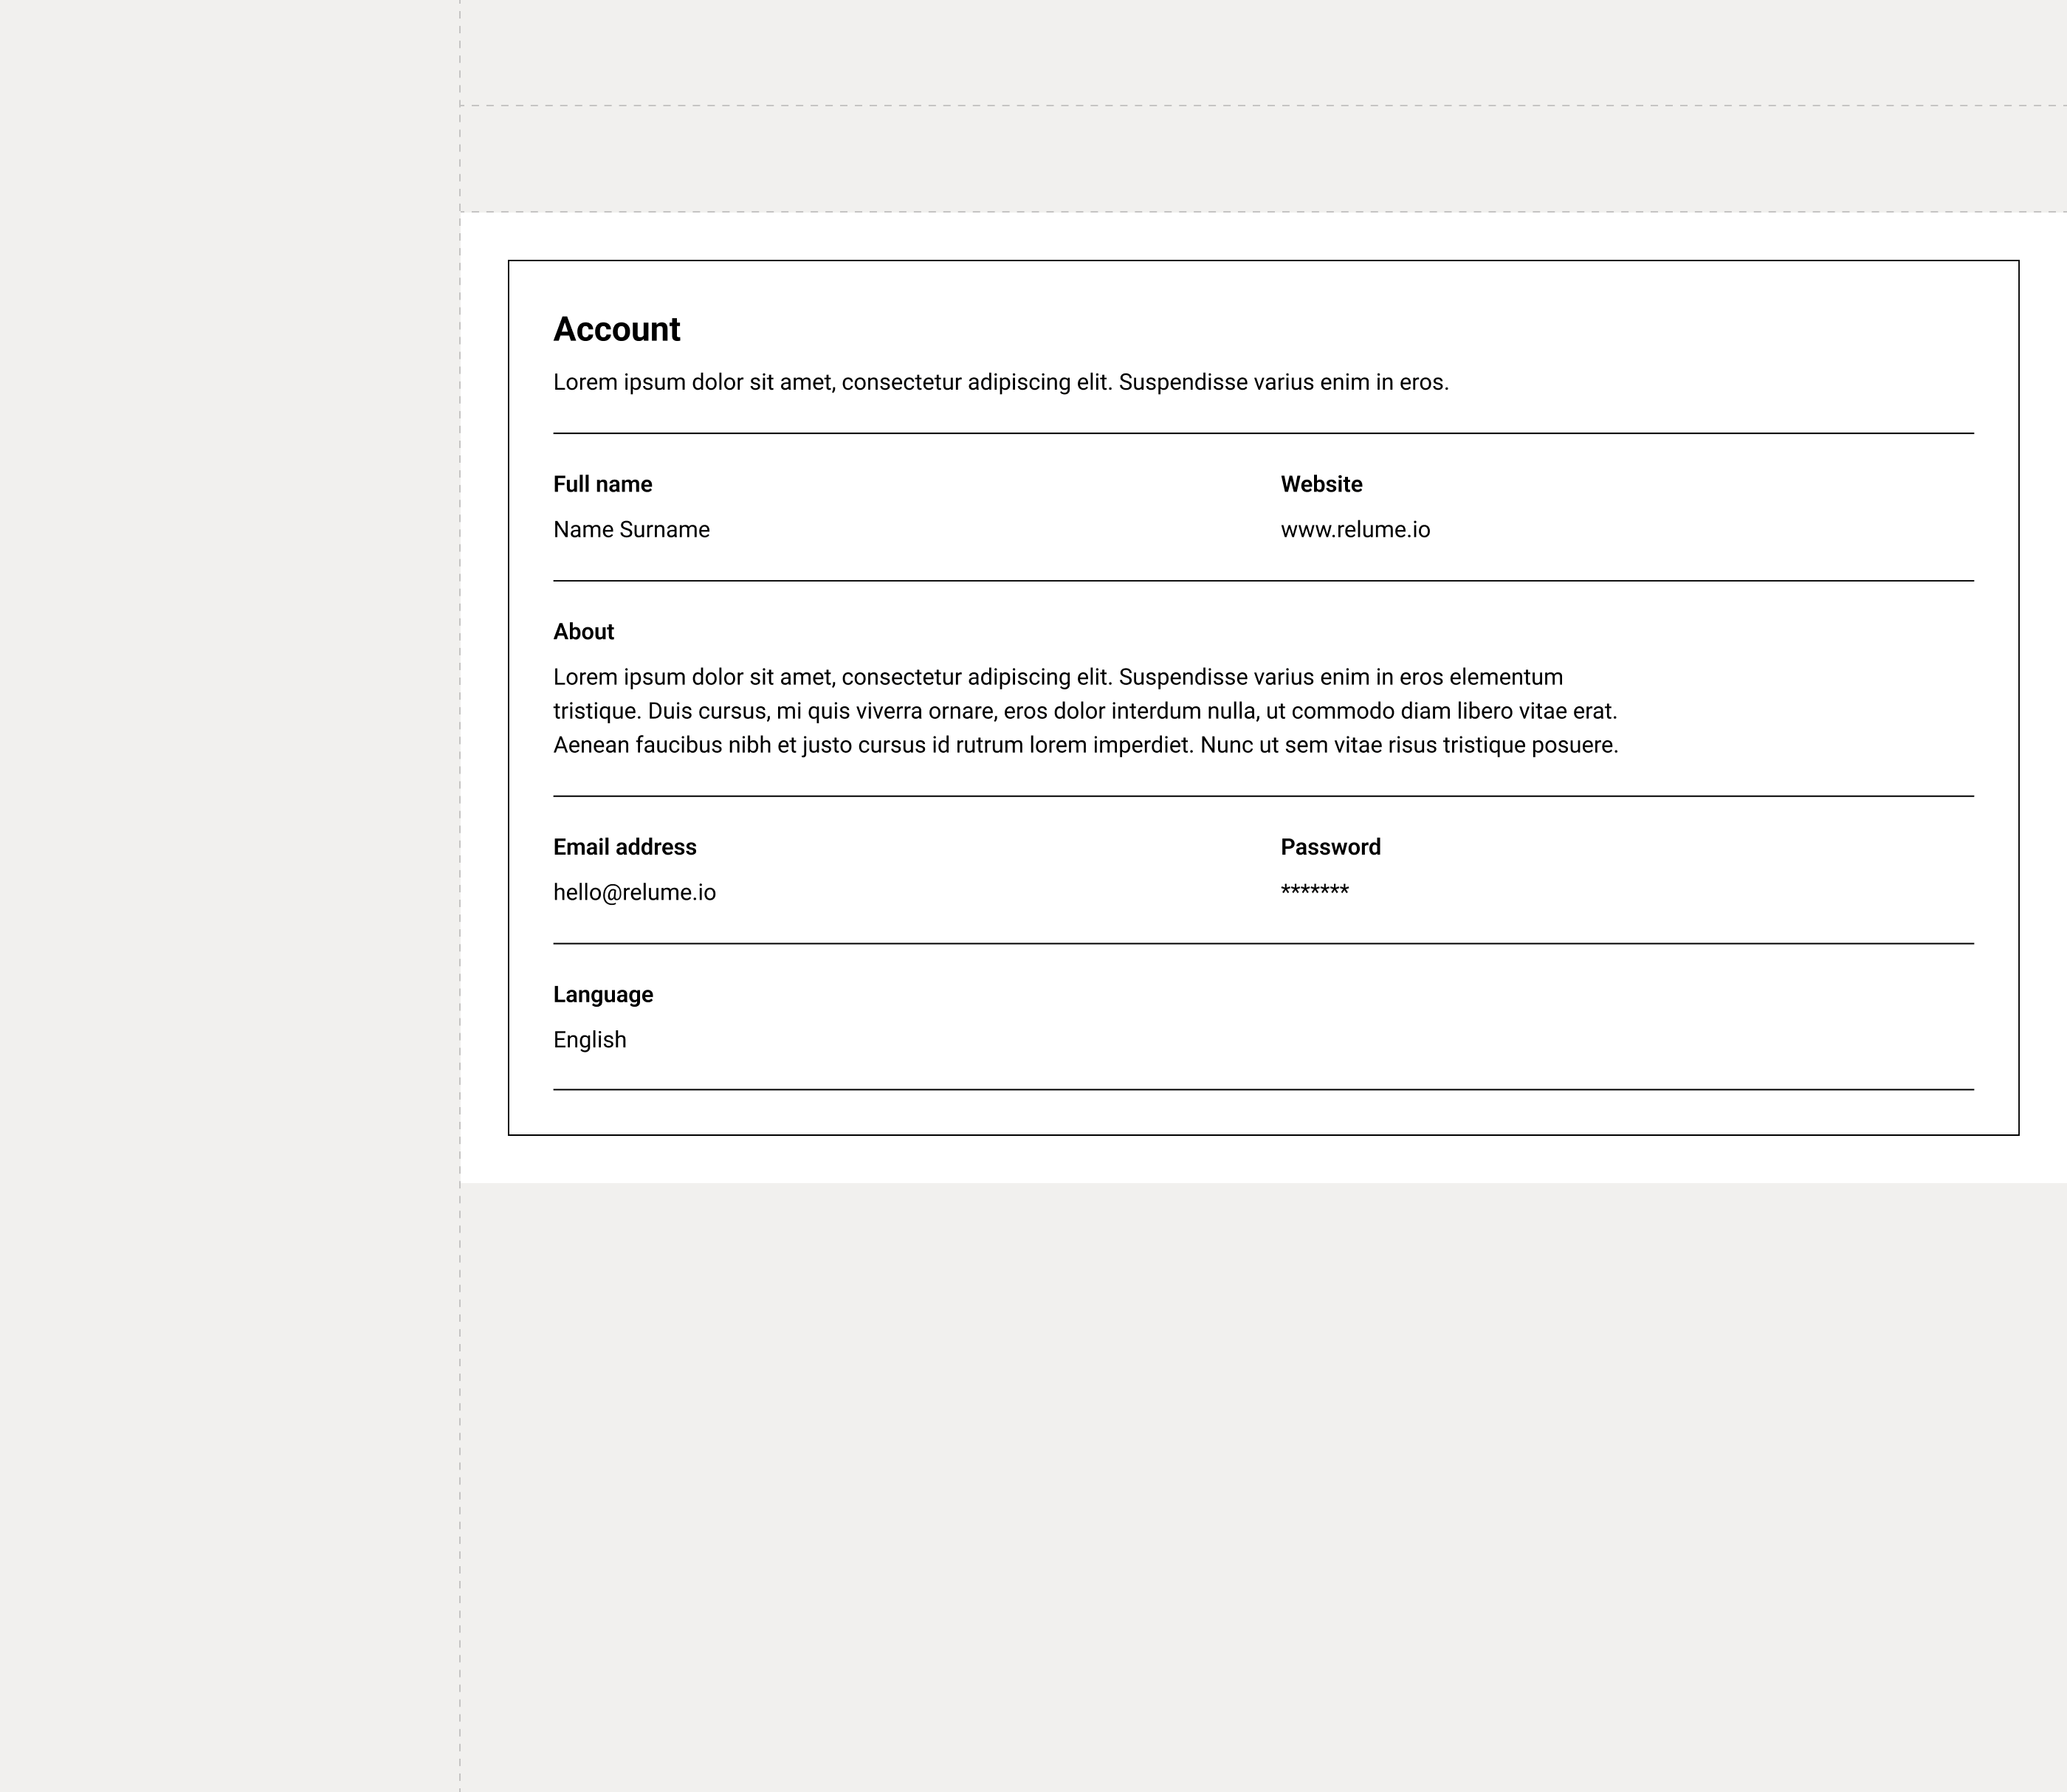Click the Name Surname value
Viewport: 2067px width, 1792px height.
[x=631, y=529]
